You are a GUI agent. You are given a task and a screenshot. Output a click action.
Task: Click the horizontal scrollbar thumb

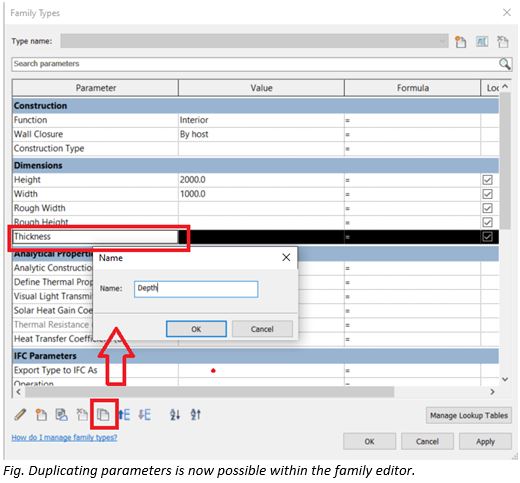(209, 392)
